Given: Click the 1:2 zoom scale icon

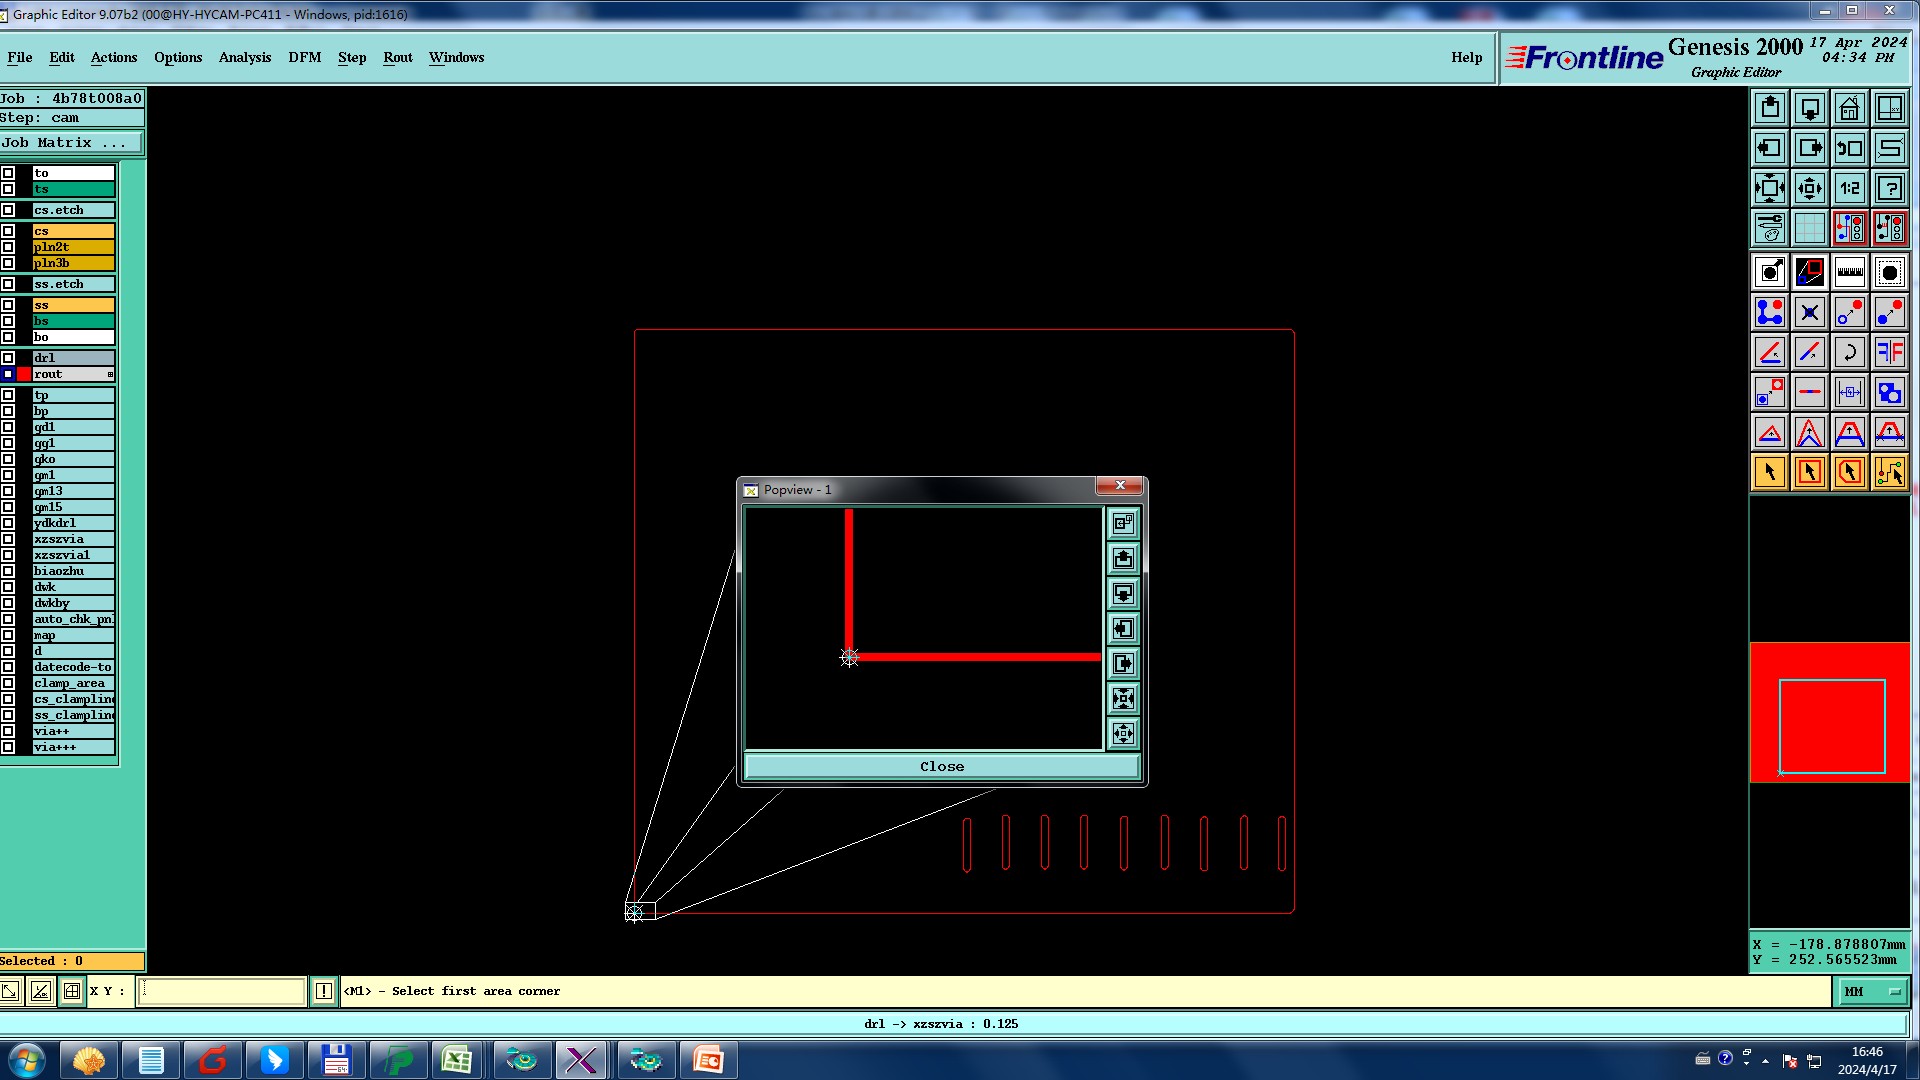Looking at the screenshot, I should 1849,188.
